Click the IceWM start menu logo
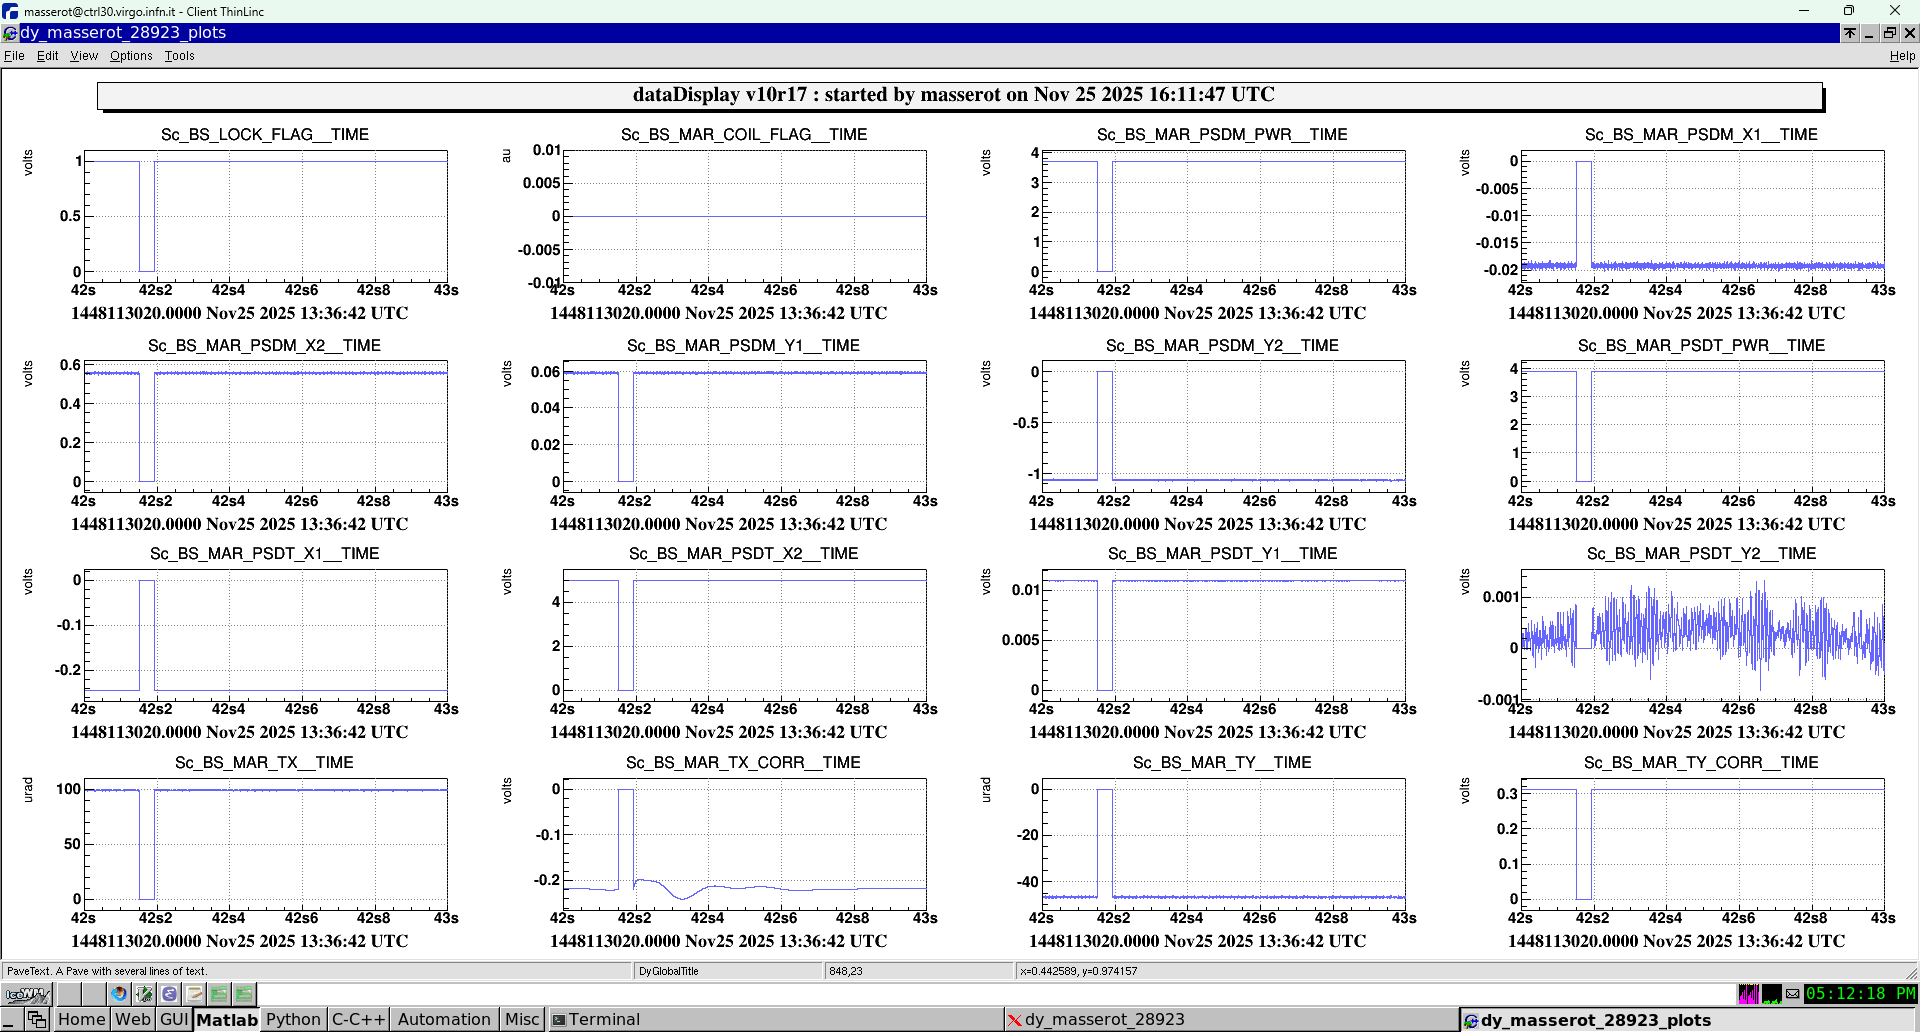This screenshot has width=1920, height=1032. coord(27,994)
